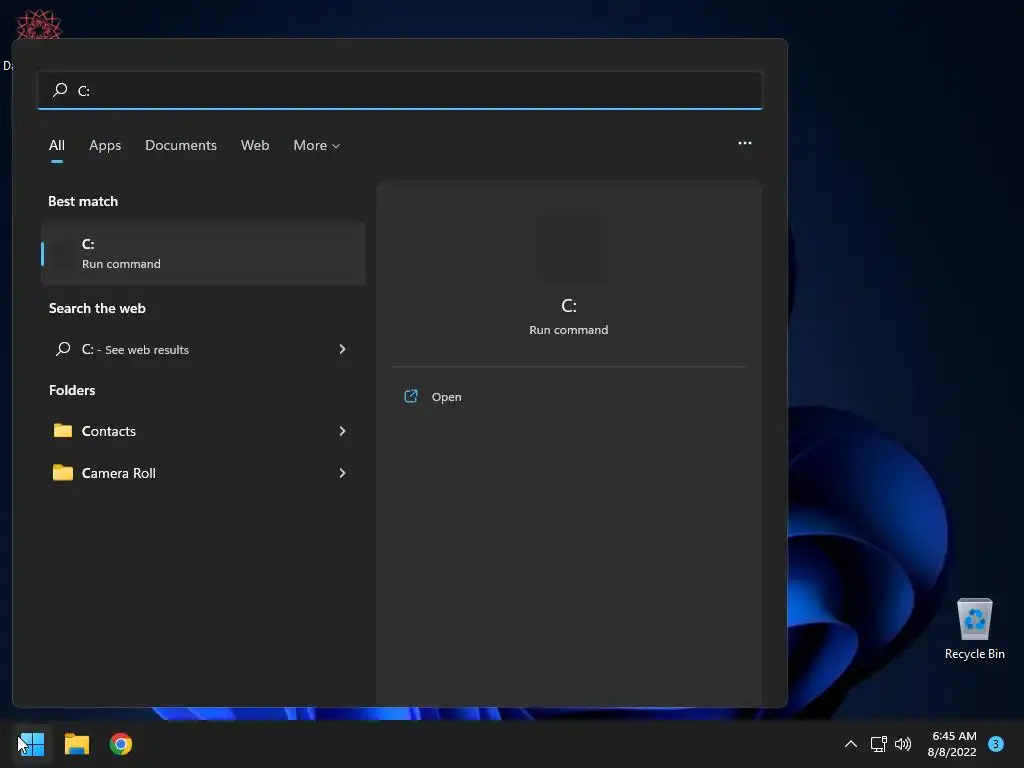Click the C: title in preview pane
The height and width of the screenshot is (768, 1024).
569,306
